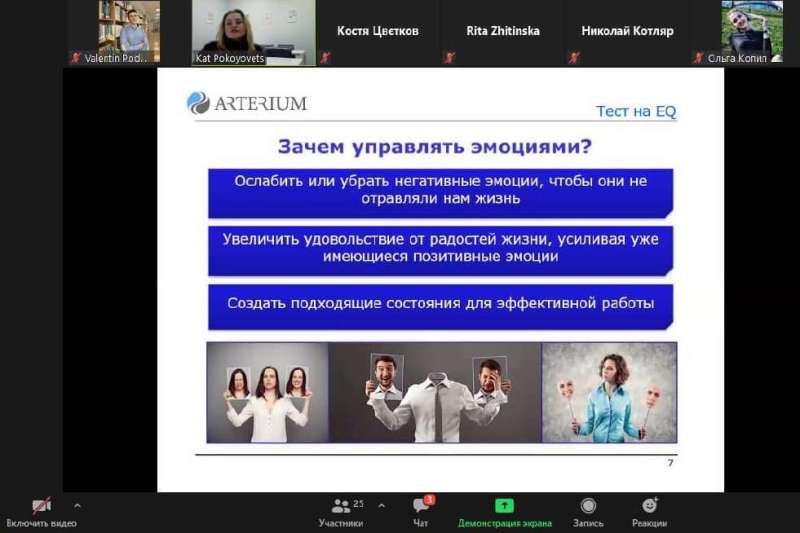Image resolution: width=800 pixels, height=533 pixels.
Task: Open the Участники participants panel
Action: coord(340,512)
